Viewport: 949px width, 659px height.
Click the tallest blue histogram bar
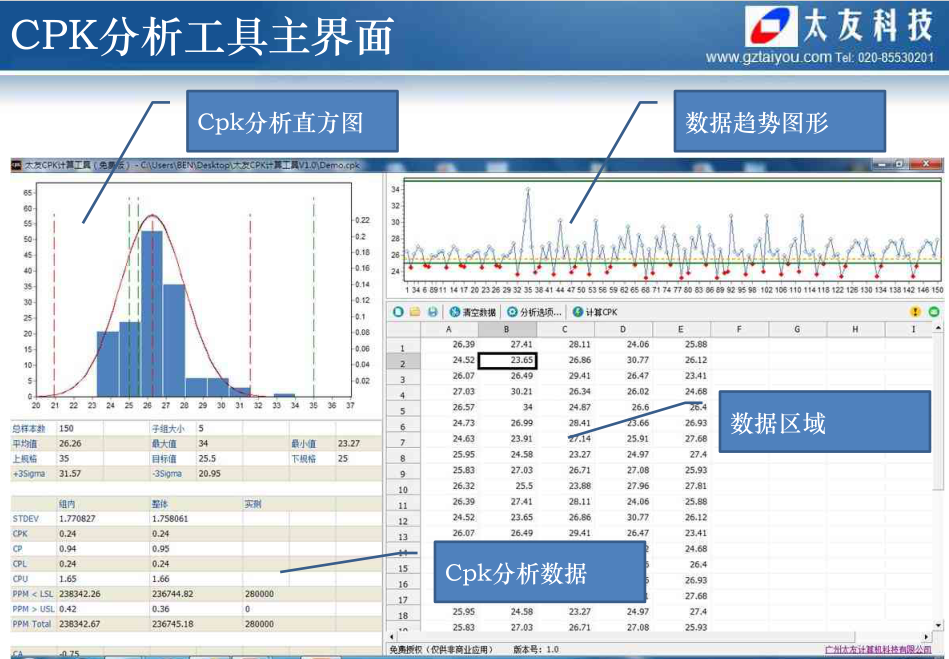(x=151, y=312)
